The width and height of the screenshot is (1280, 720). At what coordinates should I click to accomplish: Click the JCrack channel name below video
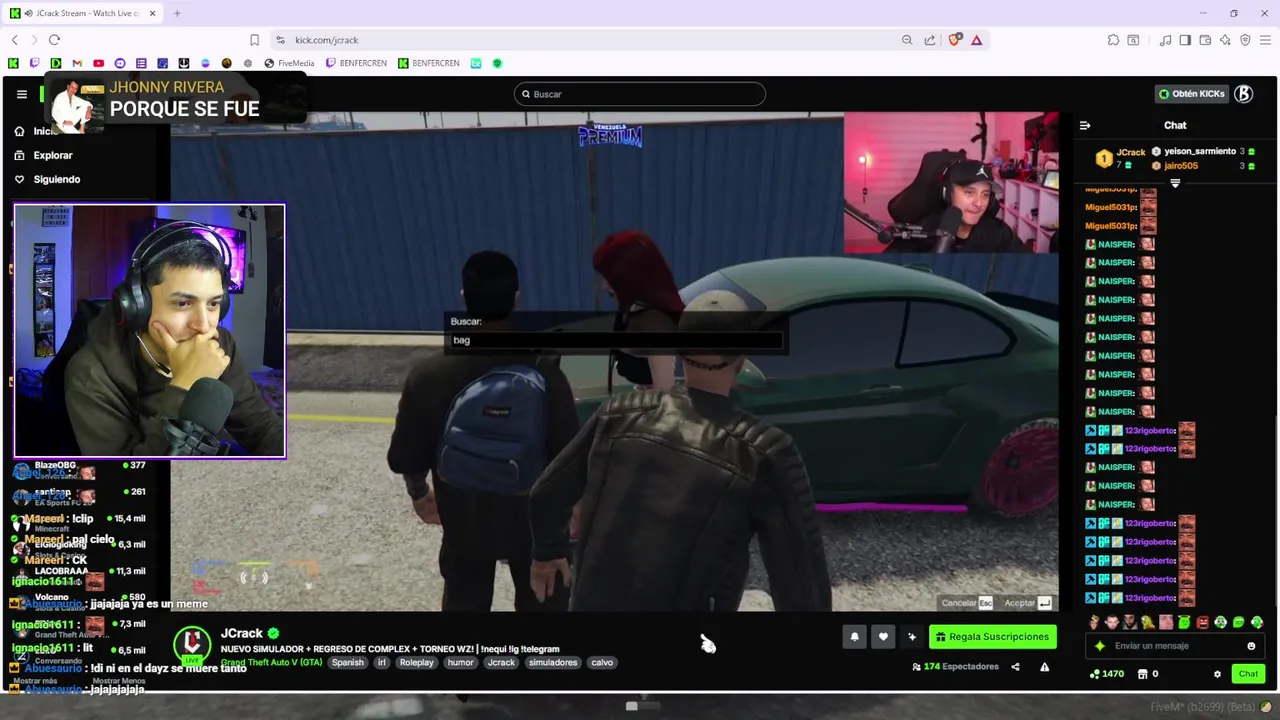click(x=242, y=633)
